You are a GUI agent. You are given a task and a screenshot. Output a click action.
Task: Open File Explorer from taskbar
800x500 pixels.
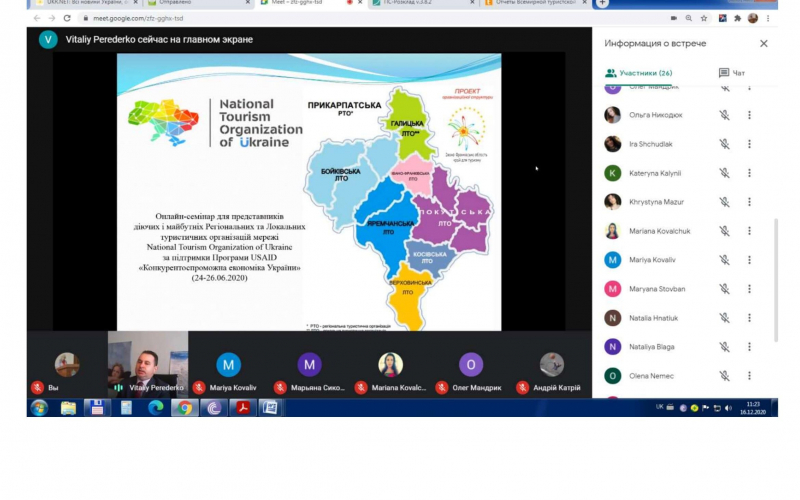pos(68,408)
